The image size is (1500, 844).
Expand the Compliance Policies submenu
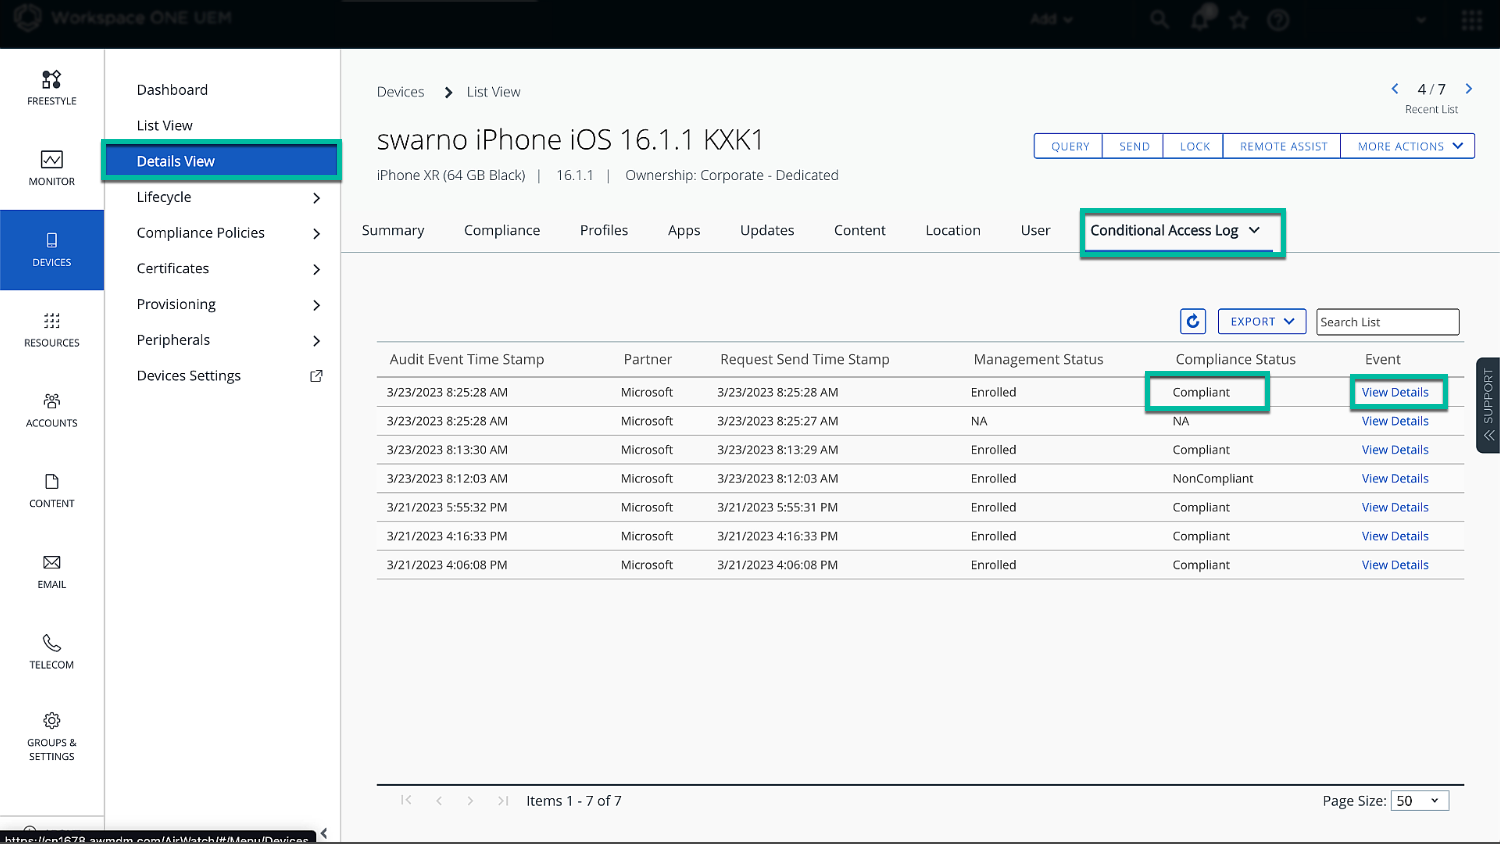click(316, 233)
